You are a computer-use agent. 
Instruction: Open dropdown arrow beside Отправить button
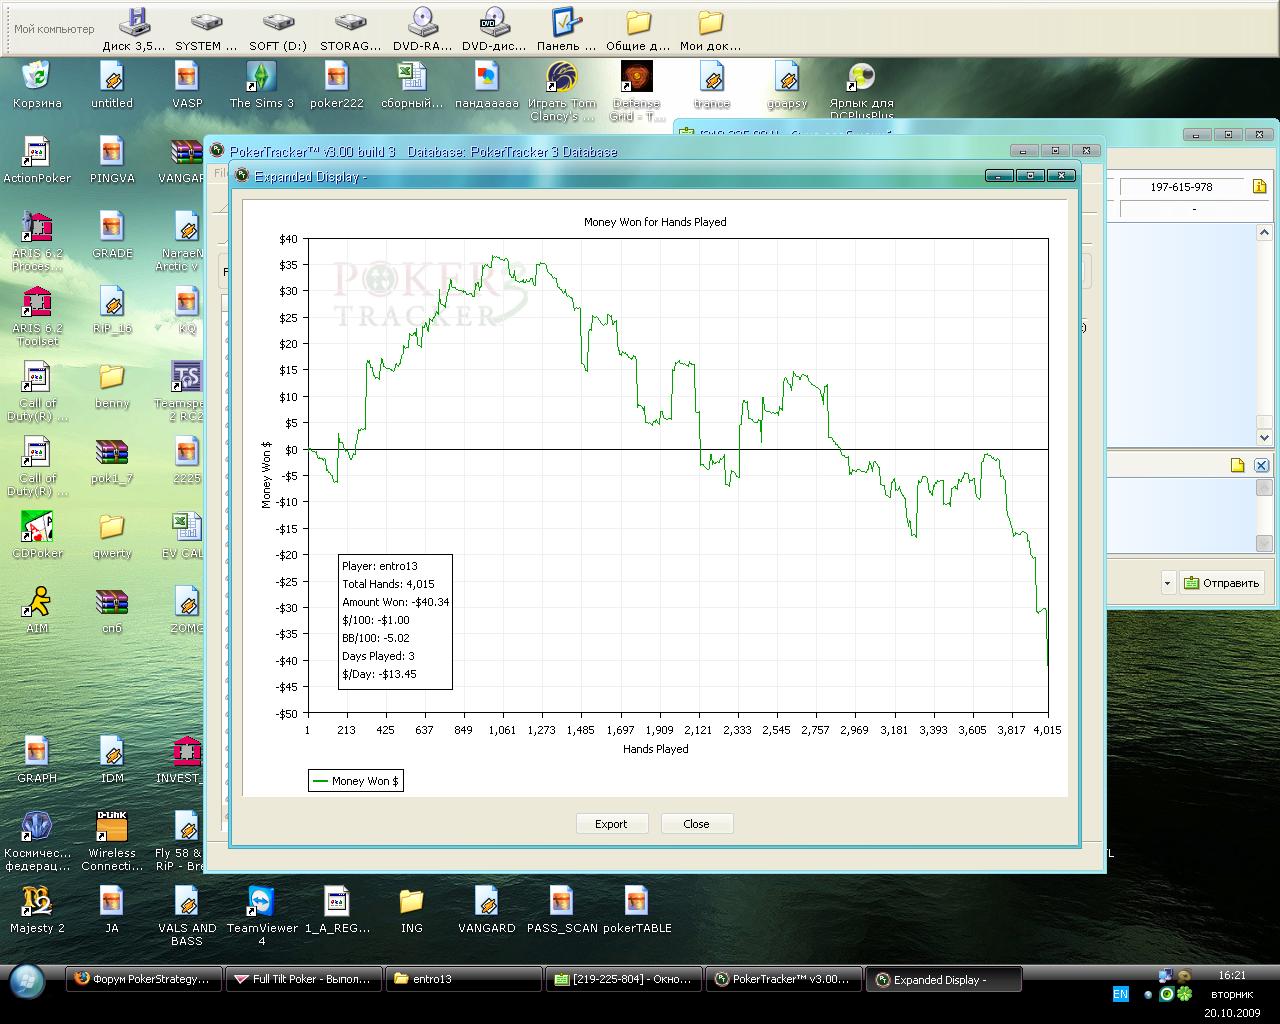tap(1167, 583)
